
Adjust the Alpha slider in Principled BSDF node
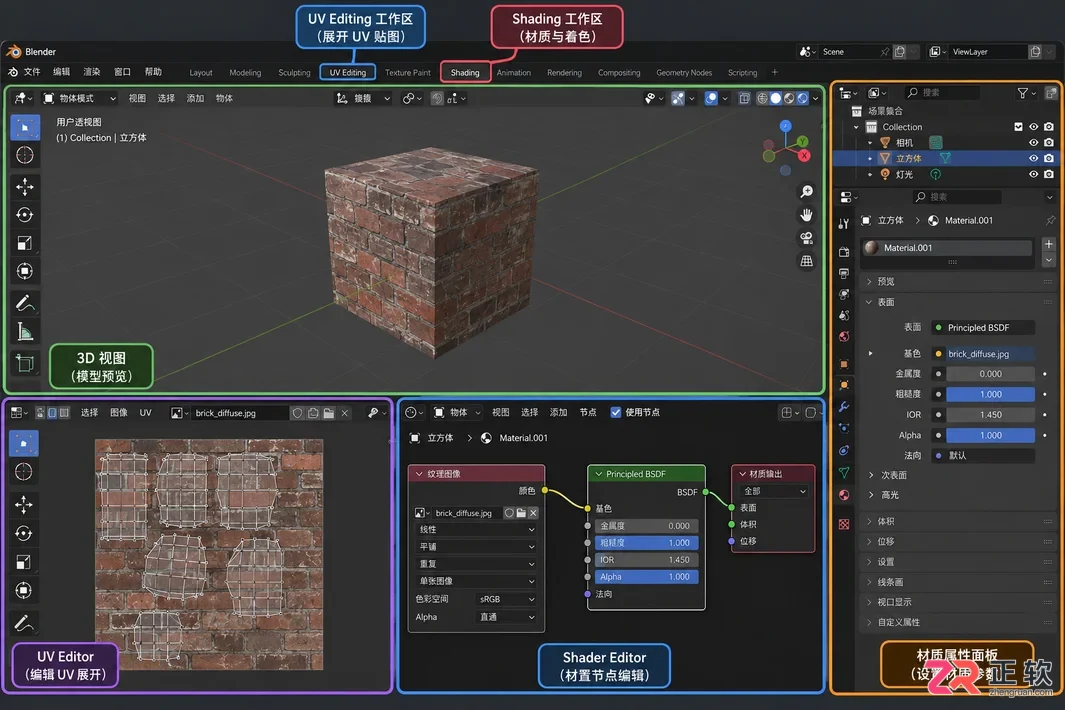646,577
